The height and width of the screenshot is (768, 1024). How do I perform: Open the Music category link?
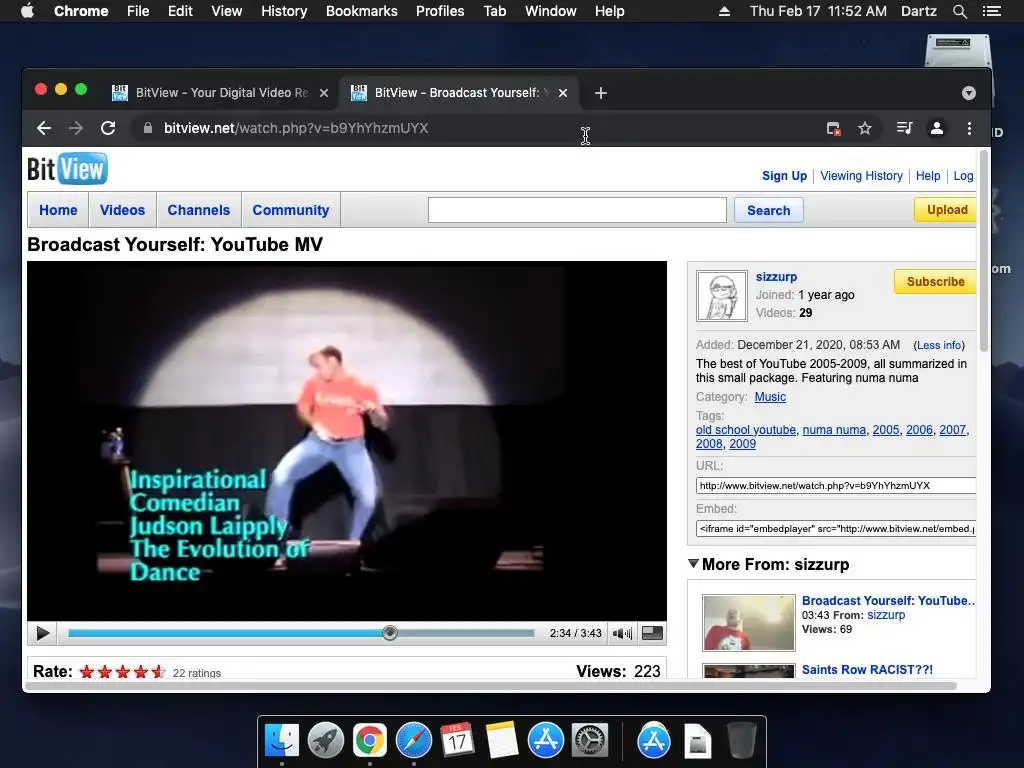770,396
